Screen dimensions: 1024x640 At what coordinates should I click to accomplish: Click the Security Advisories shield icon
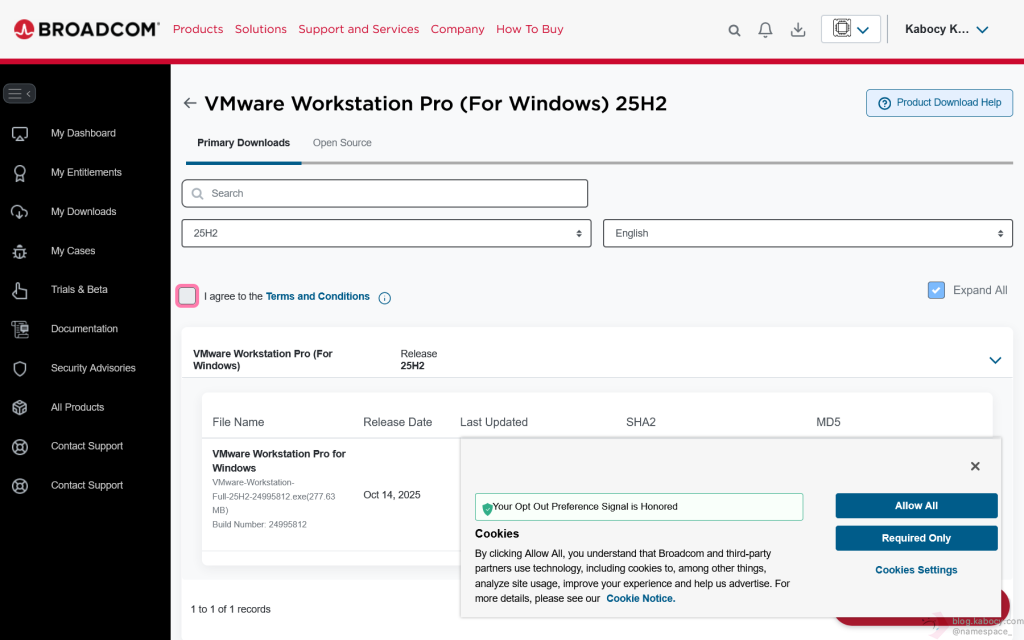point(19,369)
